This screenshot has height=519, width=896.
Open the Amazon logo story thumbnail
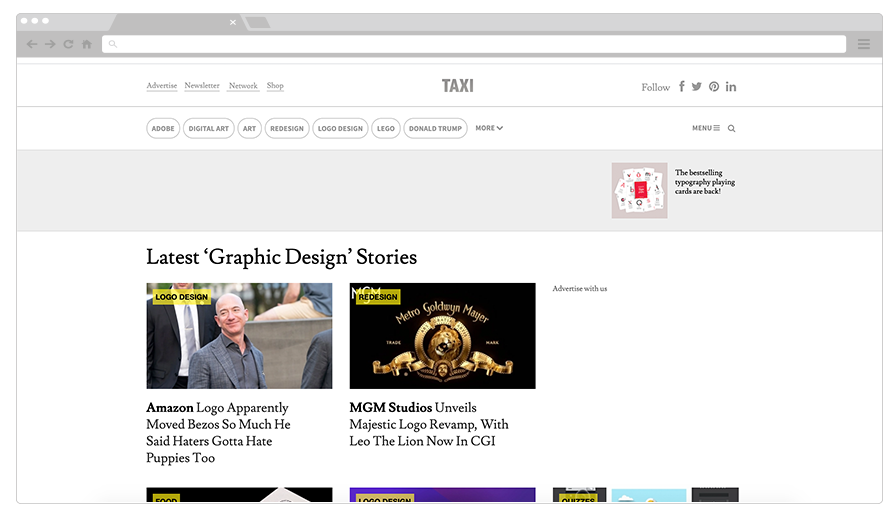pos(239,336)
